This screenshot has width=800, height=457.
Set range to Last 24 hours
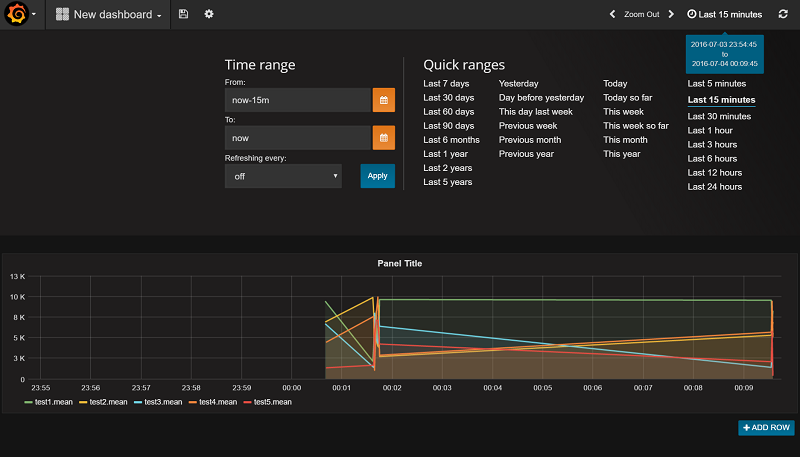(x=714, y=187)
